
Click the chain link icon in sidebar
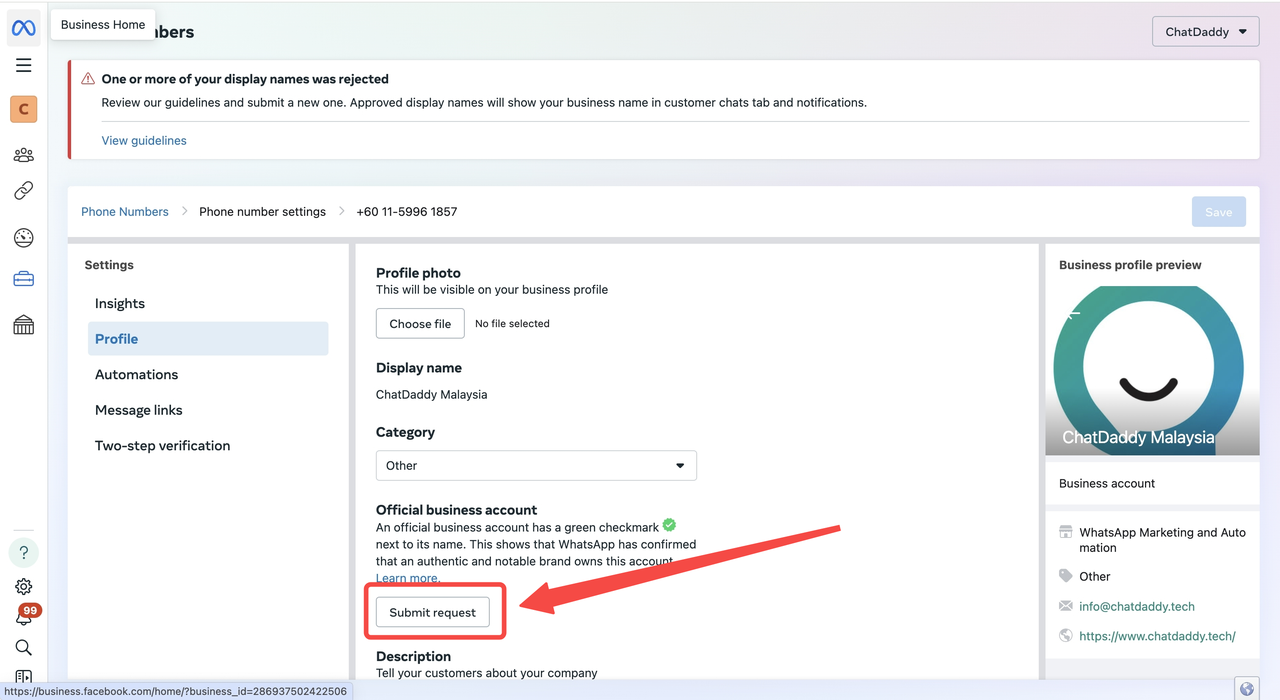(x=24, y=191)
